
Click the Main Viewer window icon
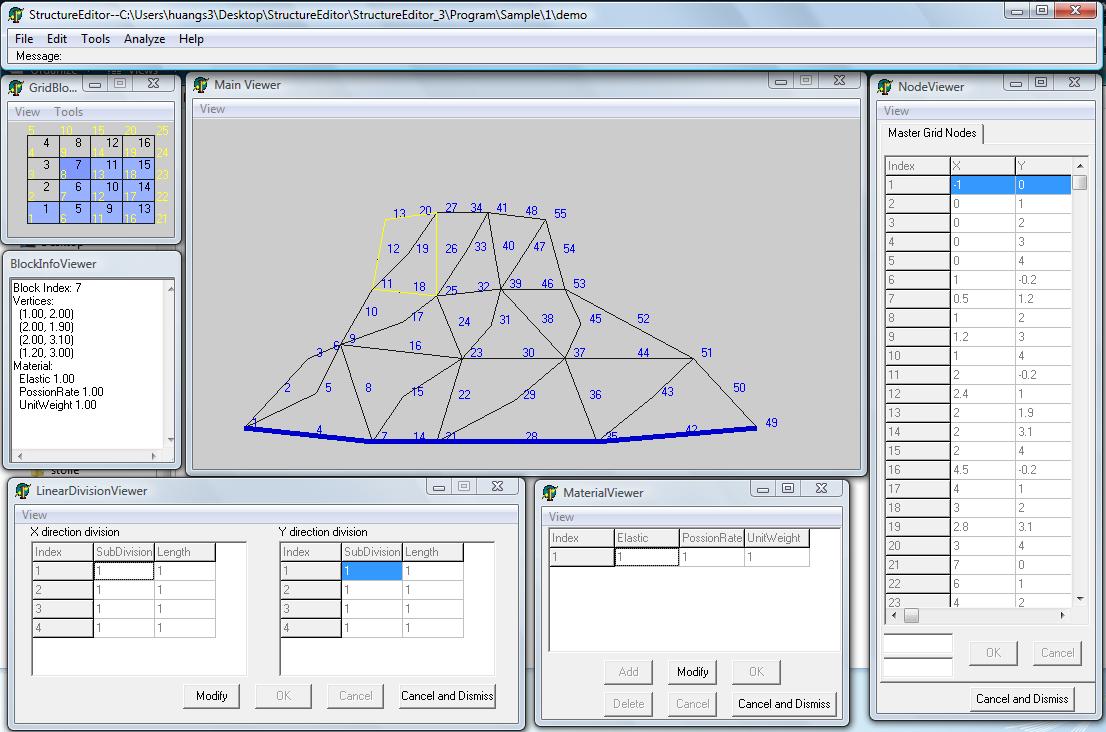click(200, 85)
